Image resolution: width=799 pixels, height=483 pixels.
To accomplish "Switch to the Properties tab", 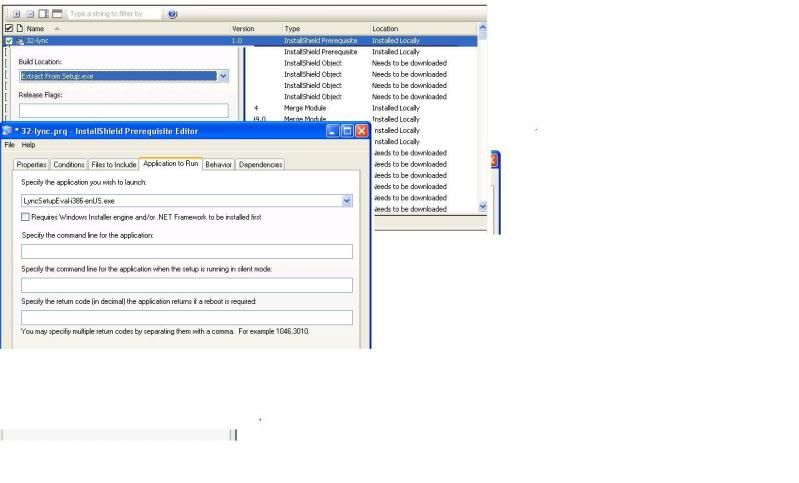I will [x=32, y=165].
